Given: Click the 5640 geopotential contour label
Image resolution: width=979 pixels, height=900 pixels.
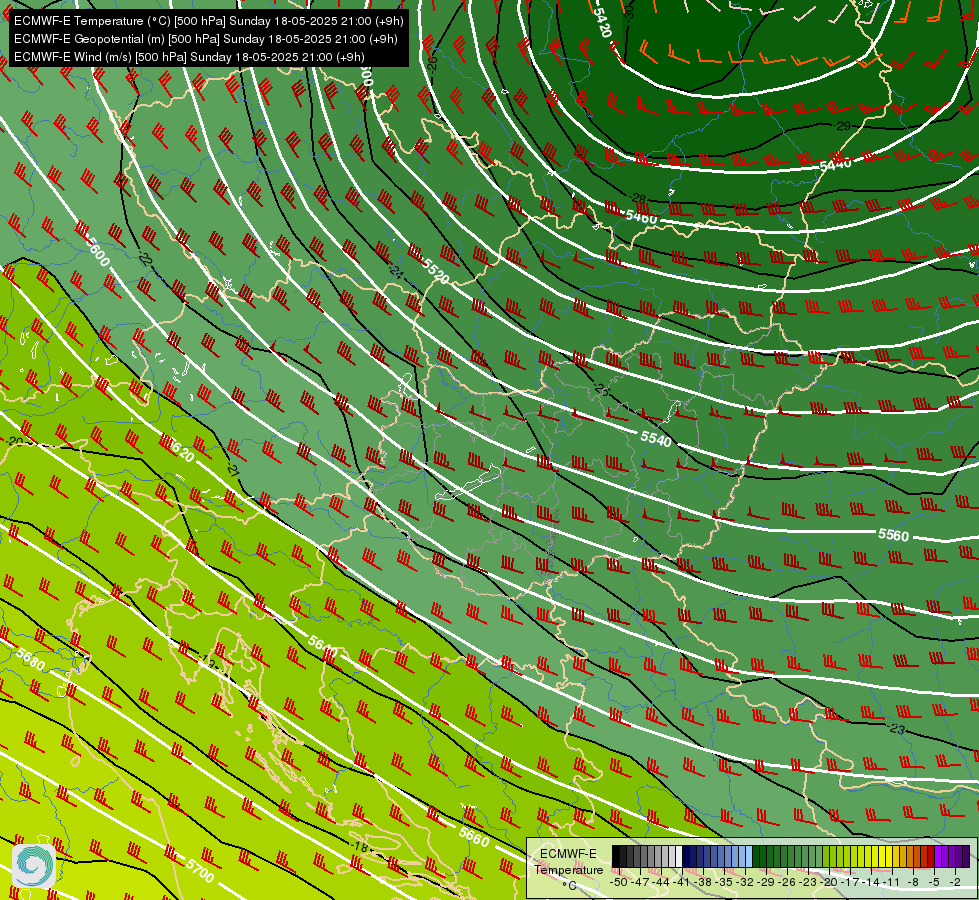Looking at the screenshot, I should tap(323, 646).
